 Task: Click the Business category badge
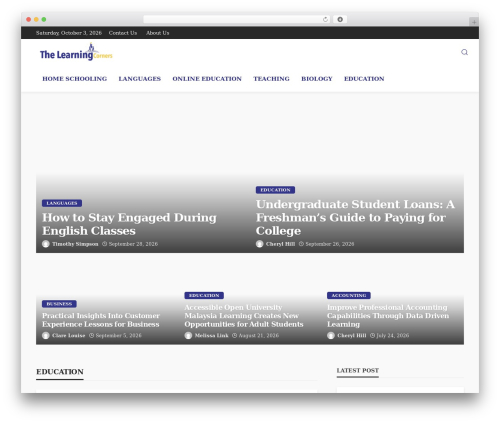(59, 304)
